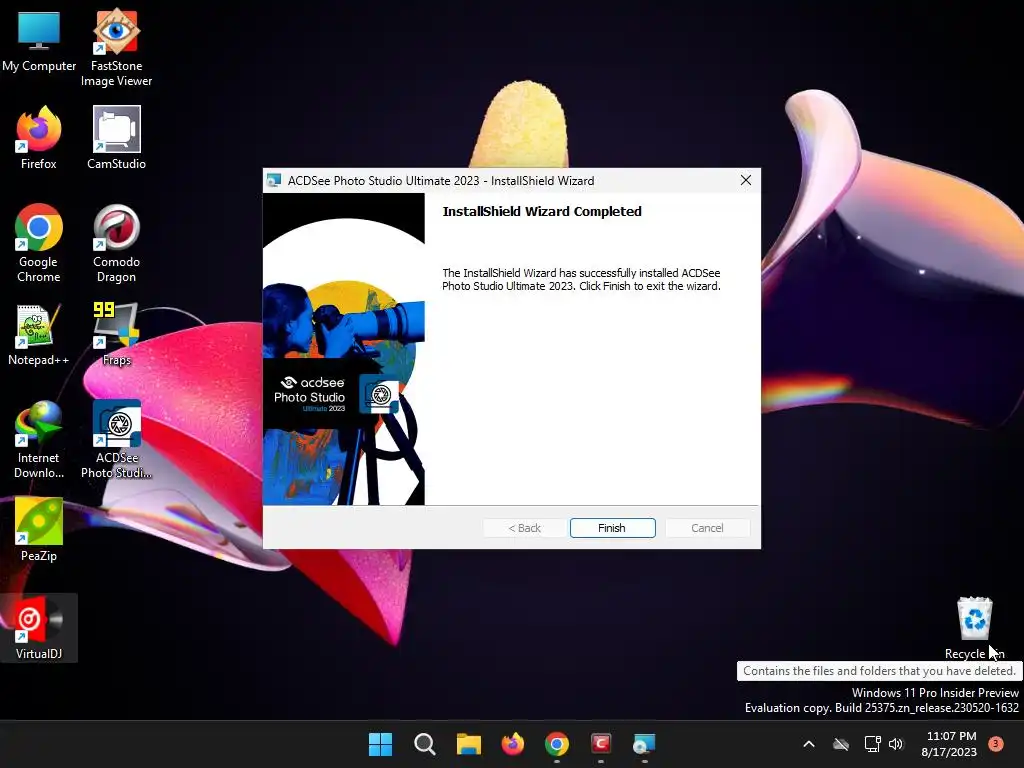1024x768 pixels.
Task: Select ACDSee Photo Studio desktop shortcut
Action: click(116, 440)
